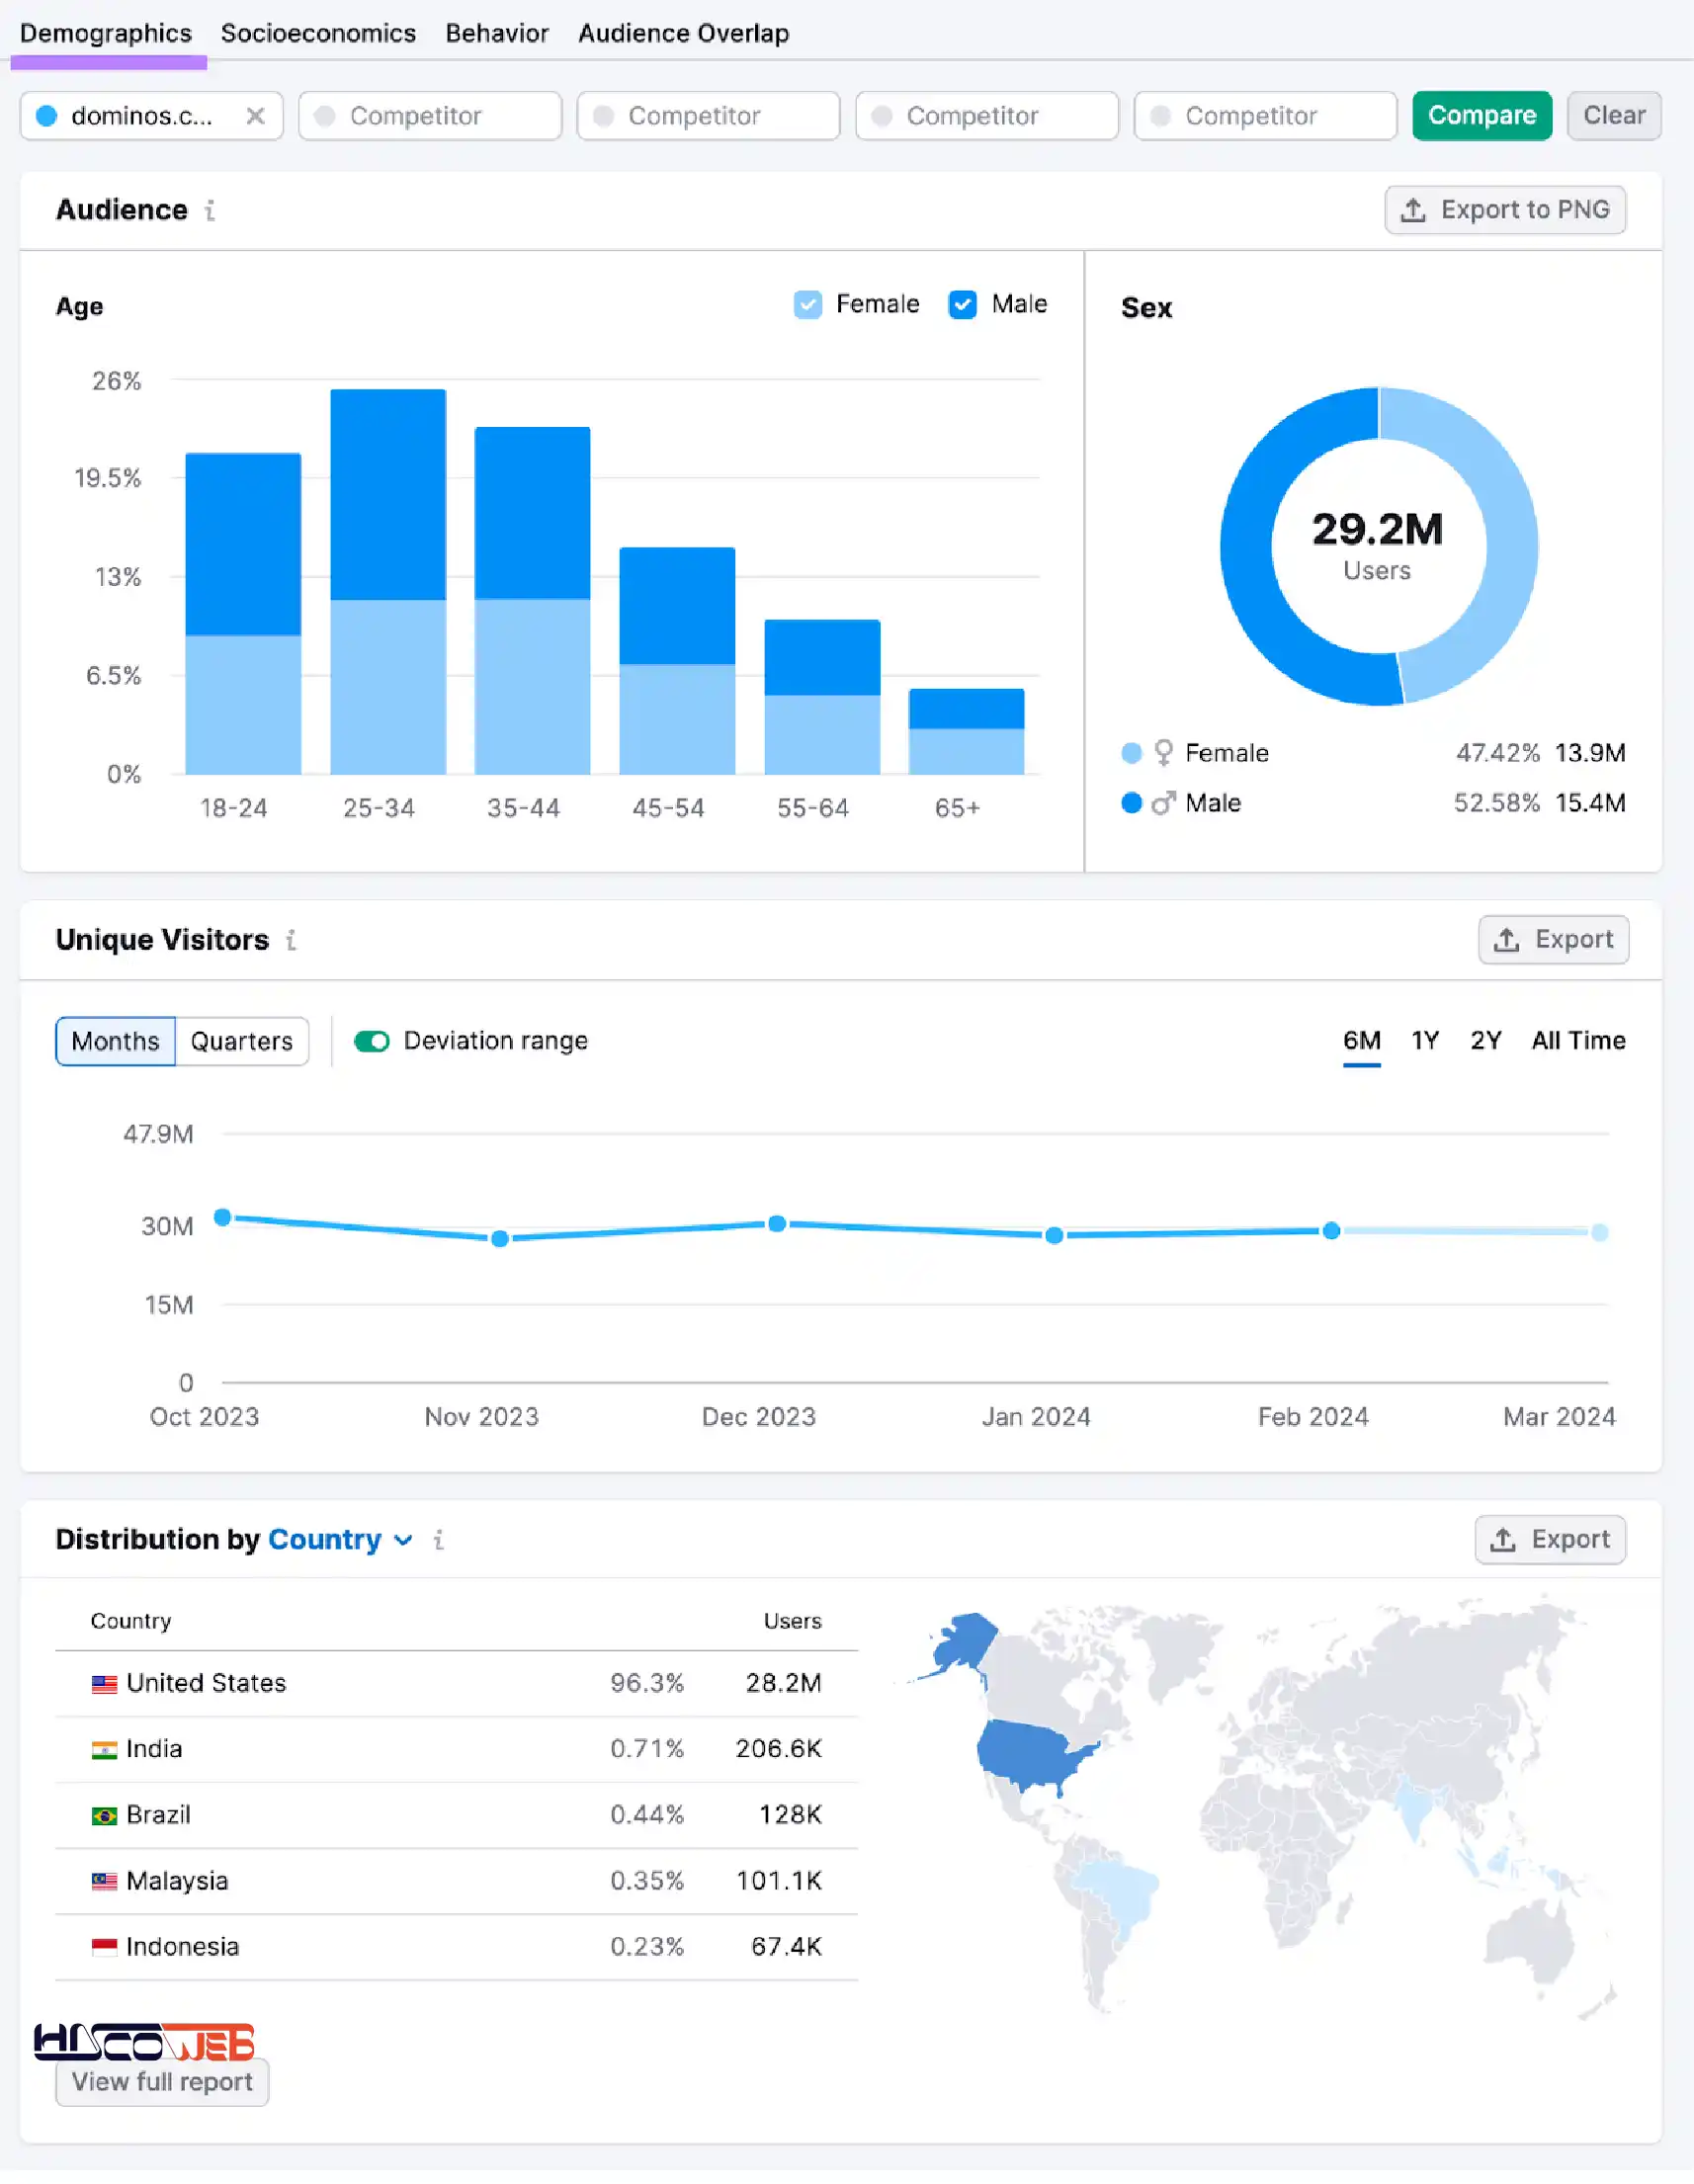Image resolution: width=1694 pixels, height=2184 pixels.
Task: Export the Distribution by Country data
Action: click(x=1550, y=1540)
